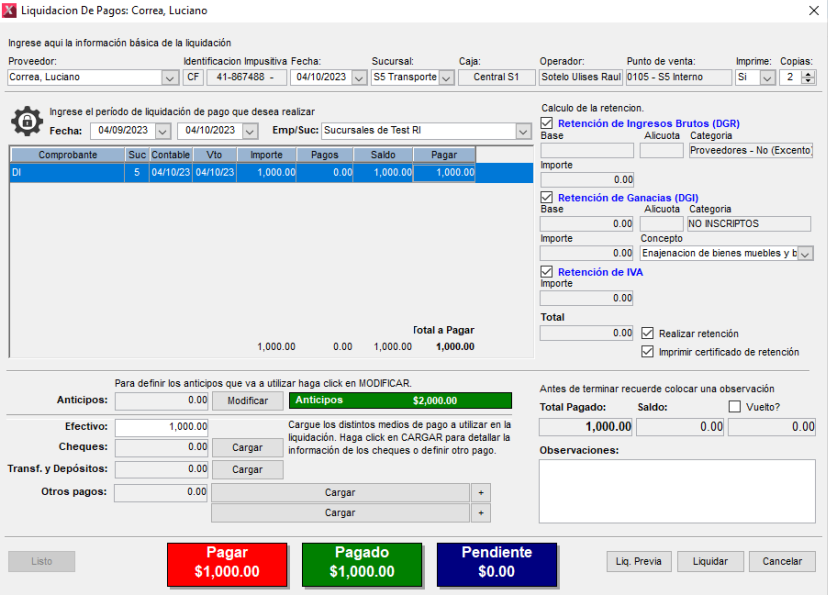The image size is (828, 595).
Task: Open the Proveedor dropdown
Action: coord(169,77)
